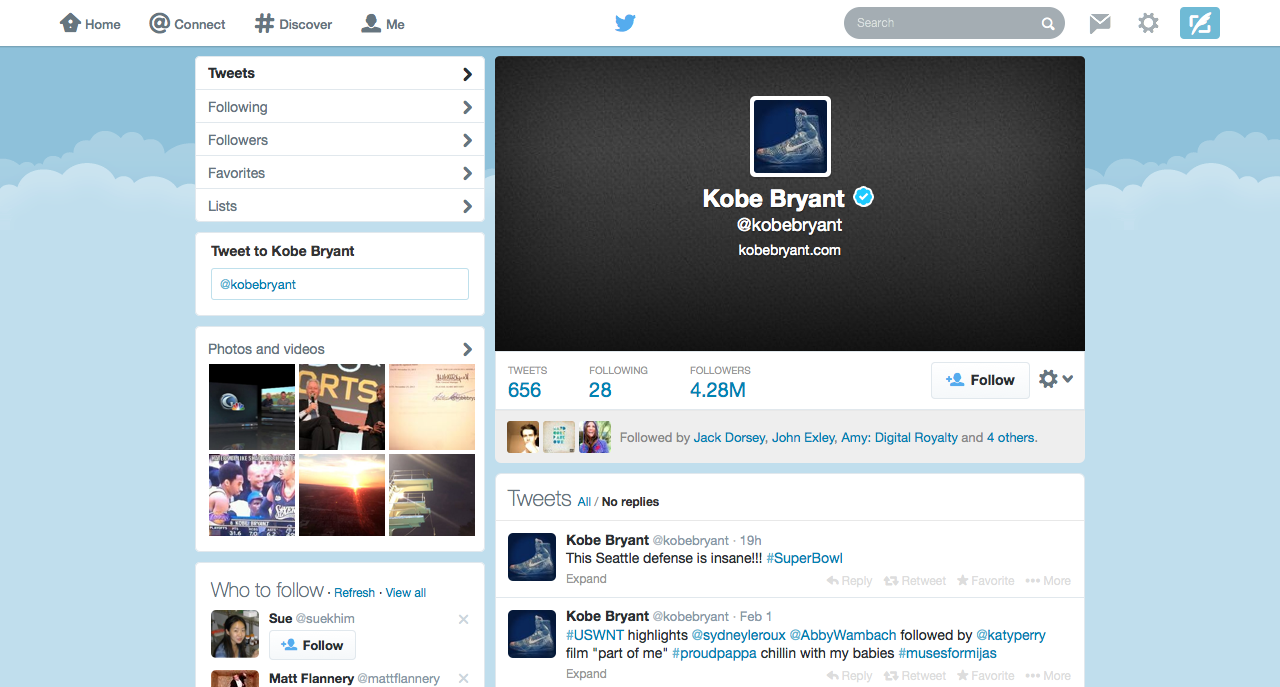Open the kobebryant.com website link
Viewport: 1280px width, 687px height.
point(789,250)
